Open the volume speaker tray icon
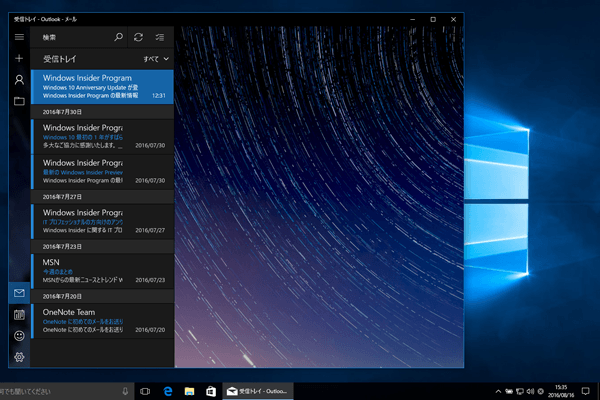This screenshot has width=600, height=400. (x=530, y=391)
